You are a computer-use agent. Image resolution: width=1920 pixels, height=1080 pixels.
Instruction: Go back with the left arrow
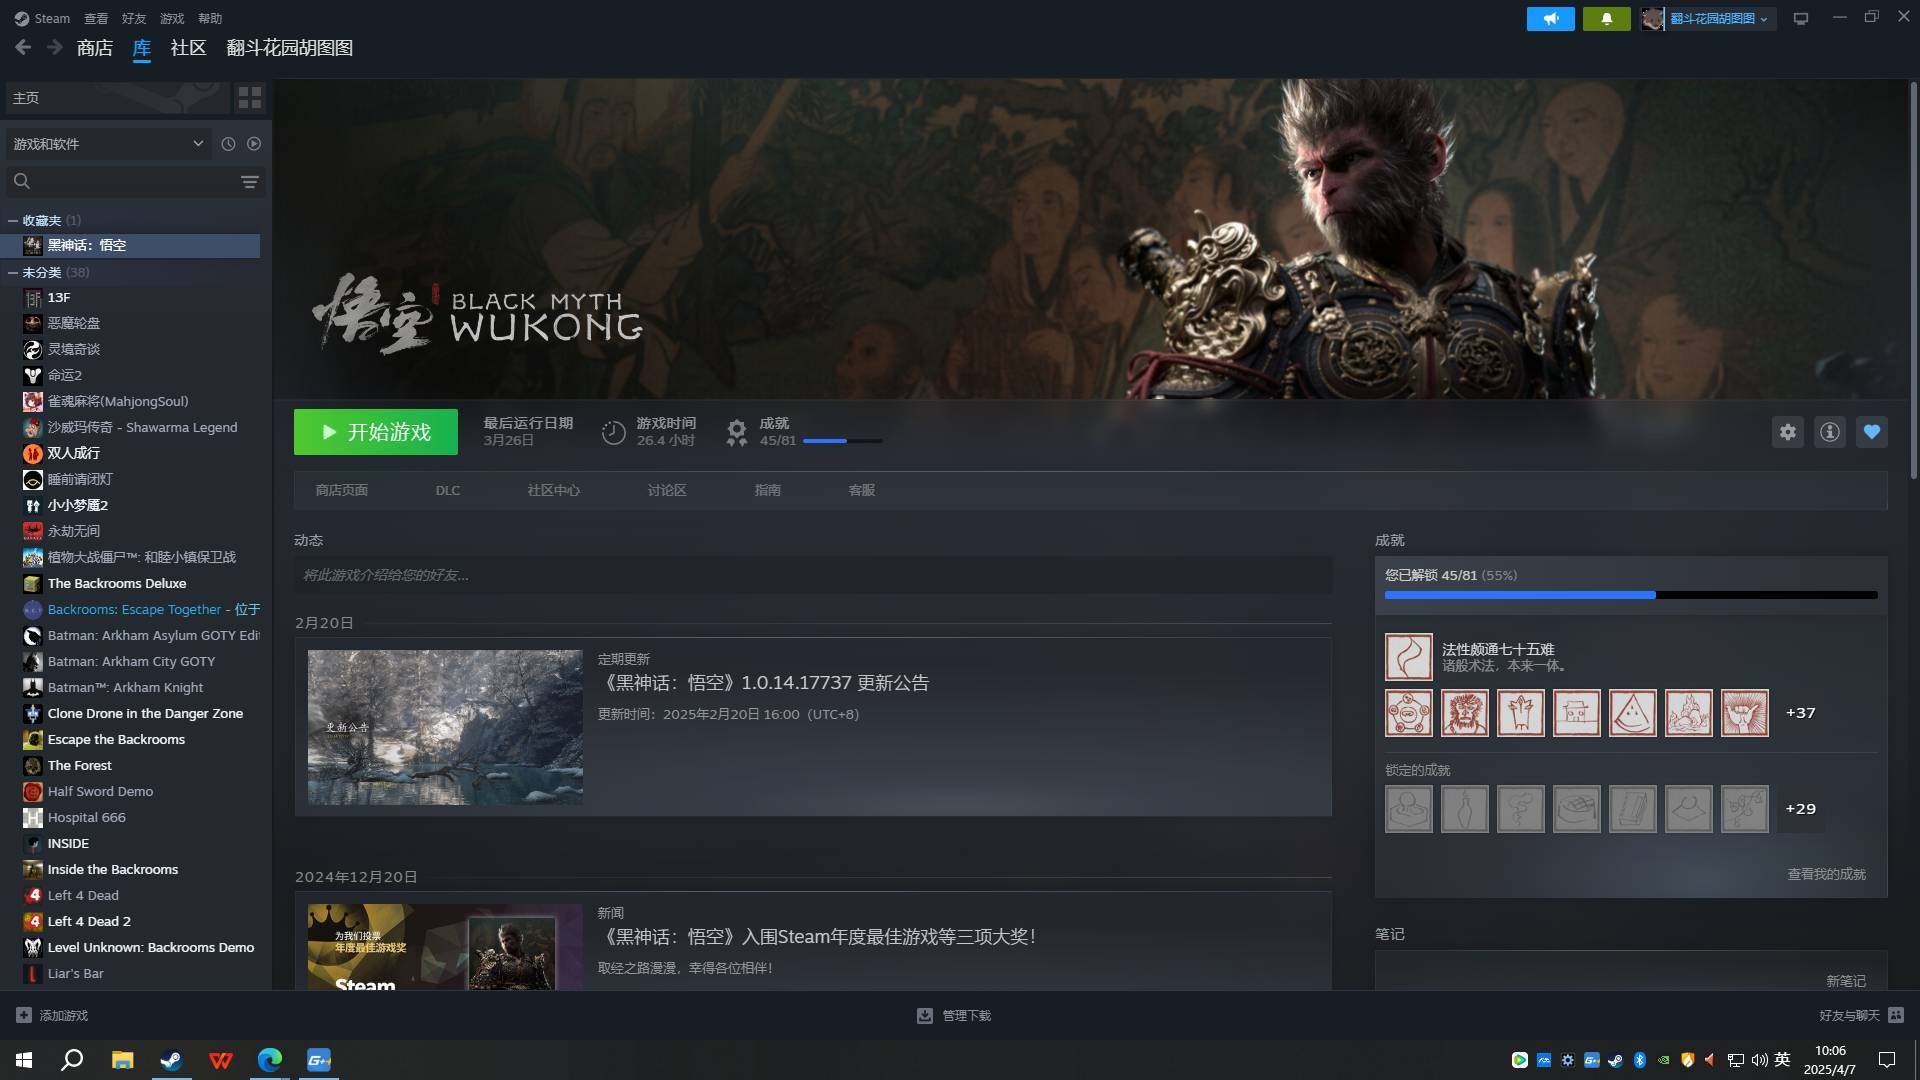pos(23,47)
